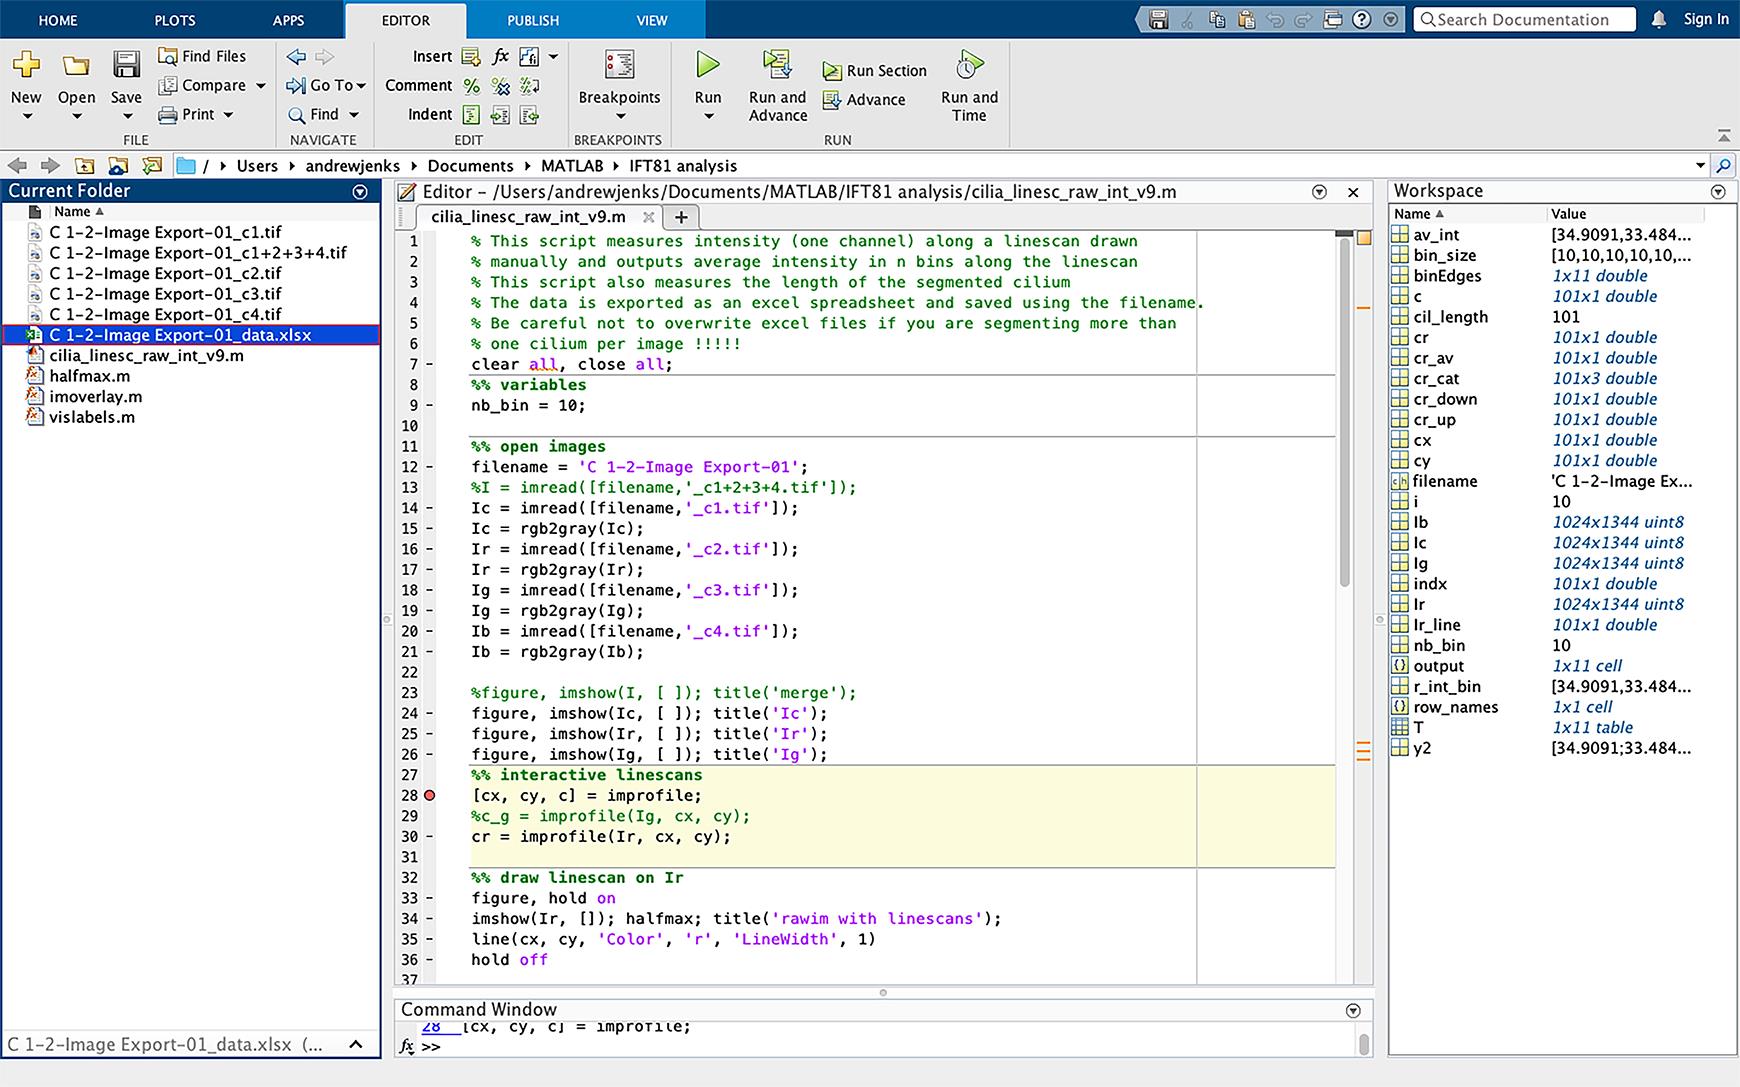Click the folder search magnifier icon

(x=1723, y=166)
